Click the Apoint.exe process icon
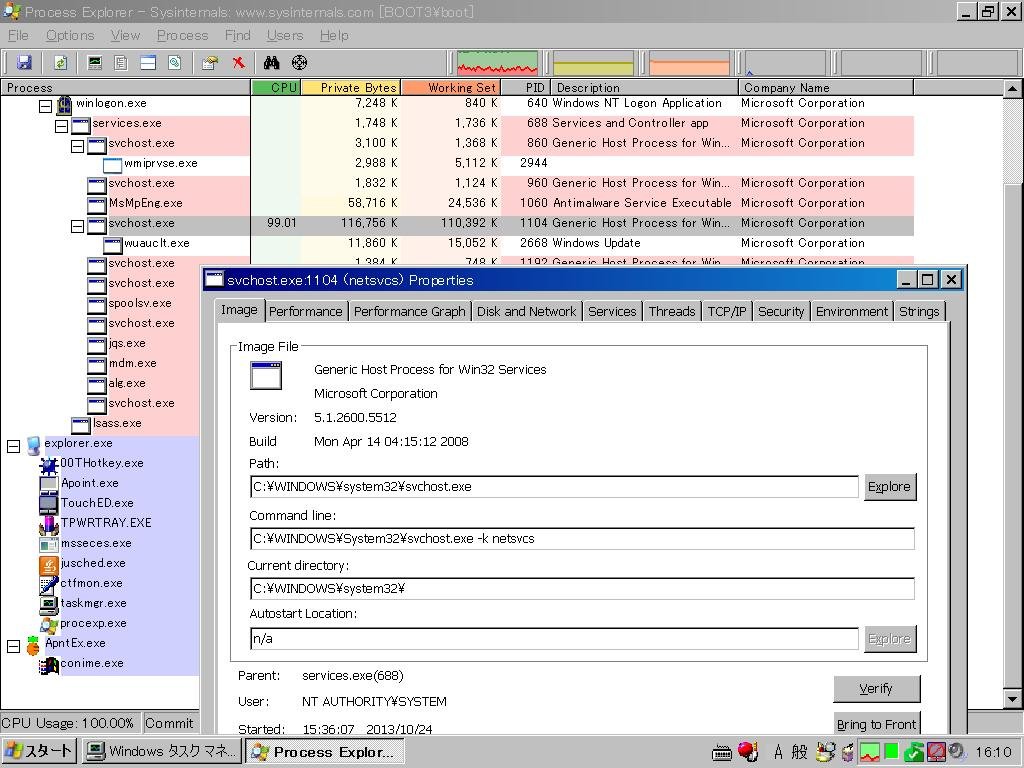 [x=49, y=485]
